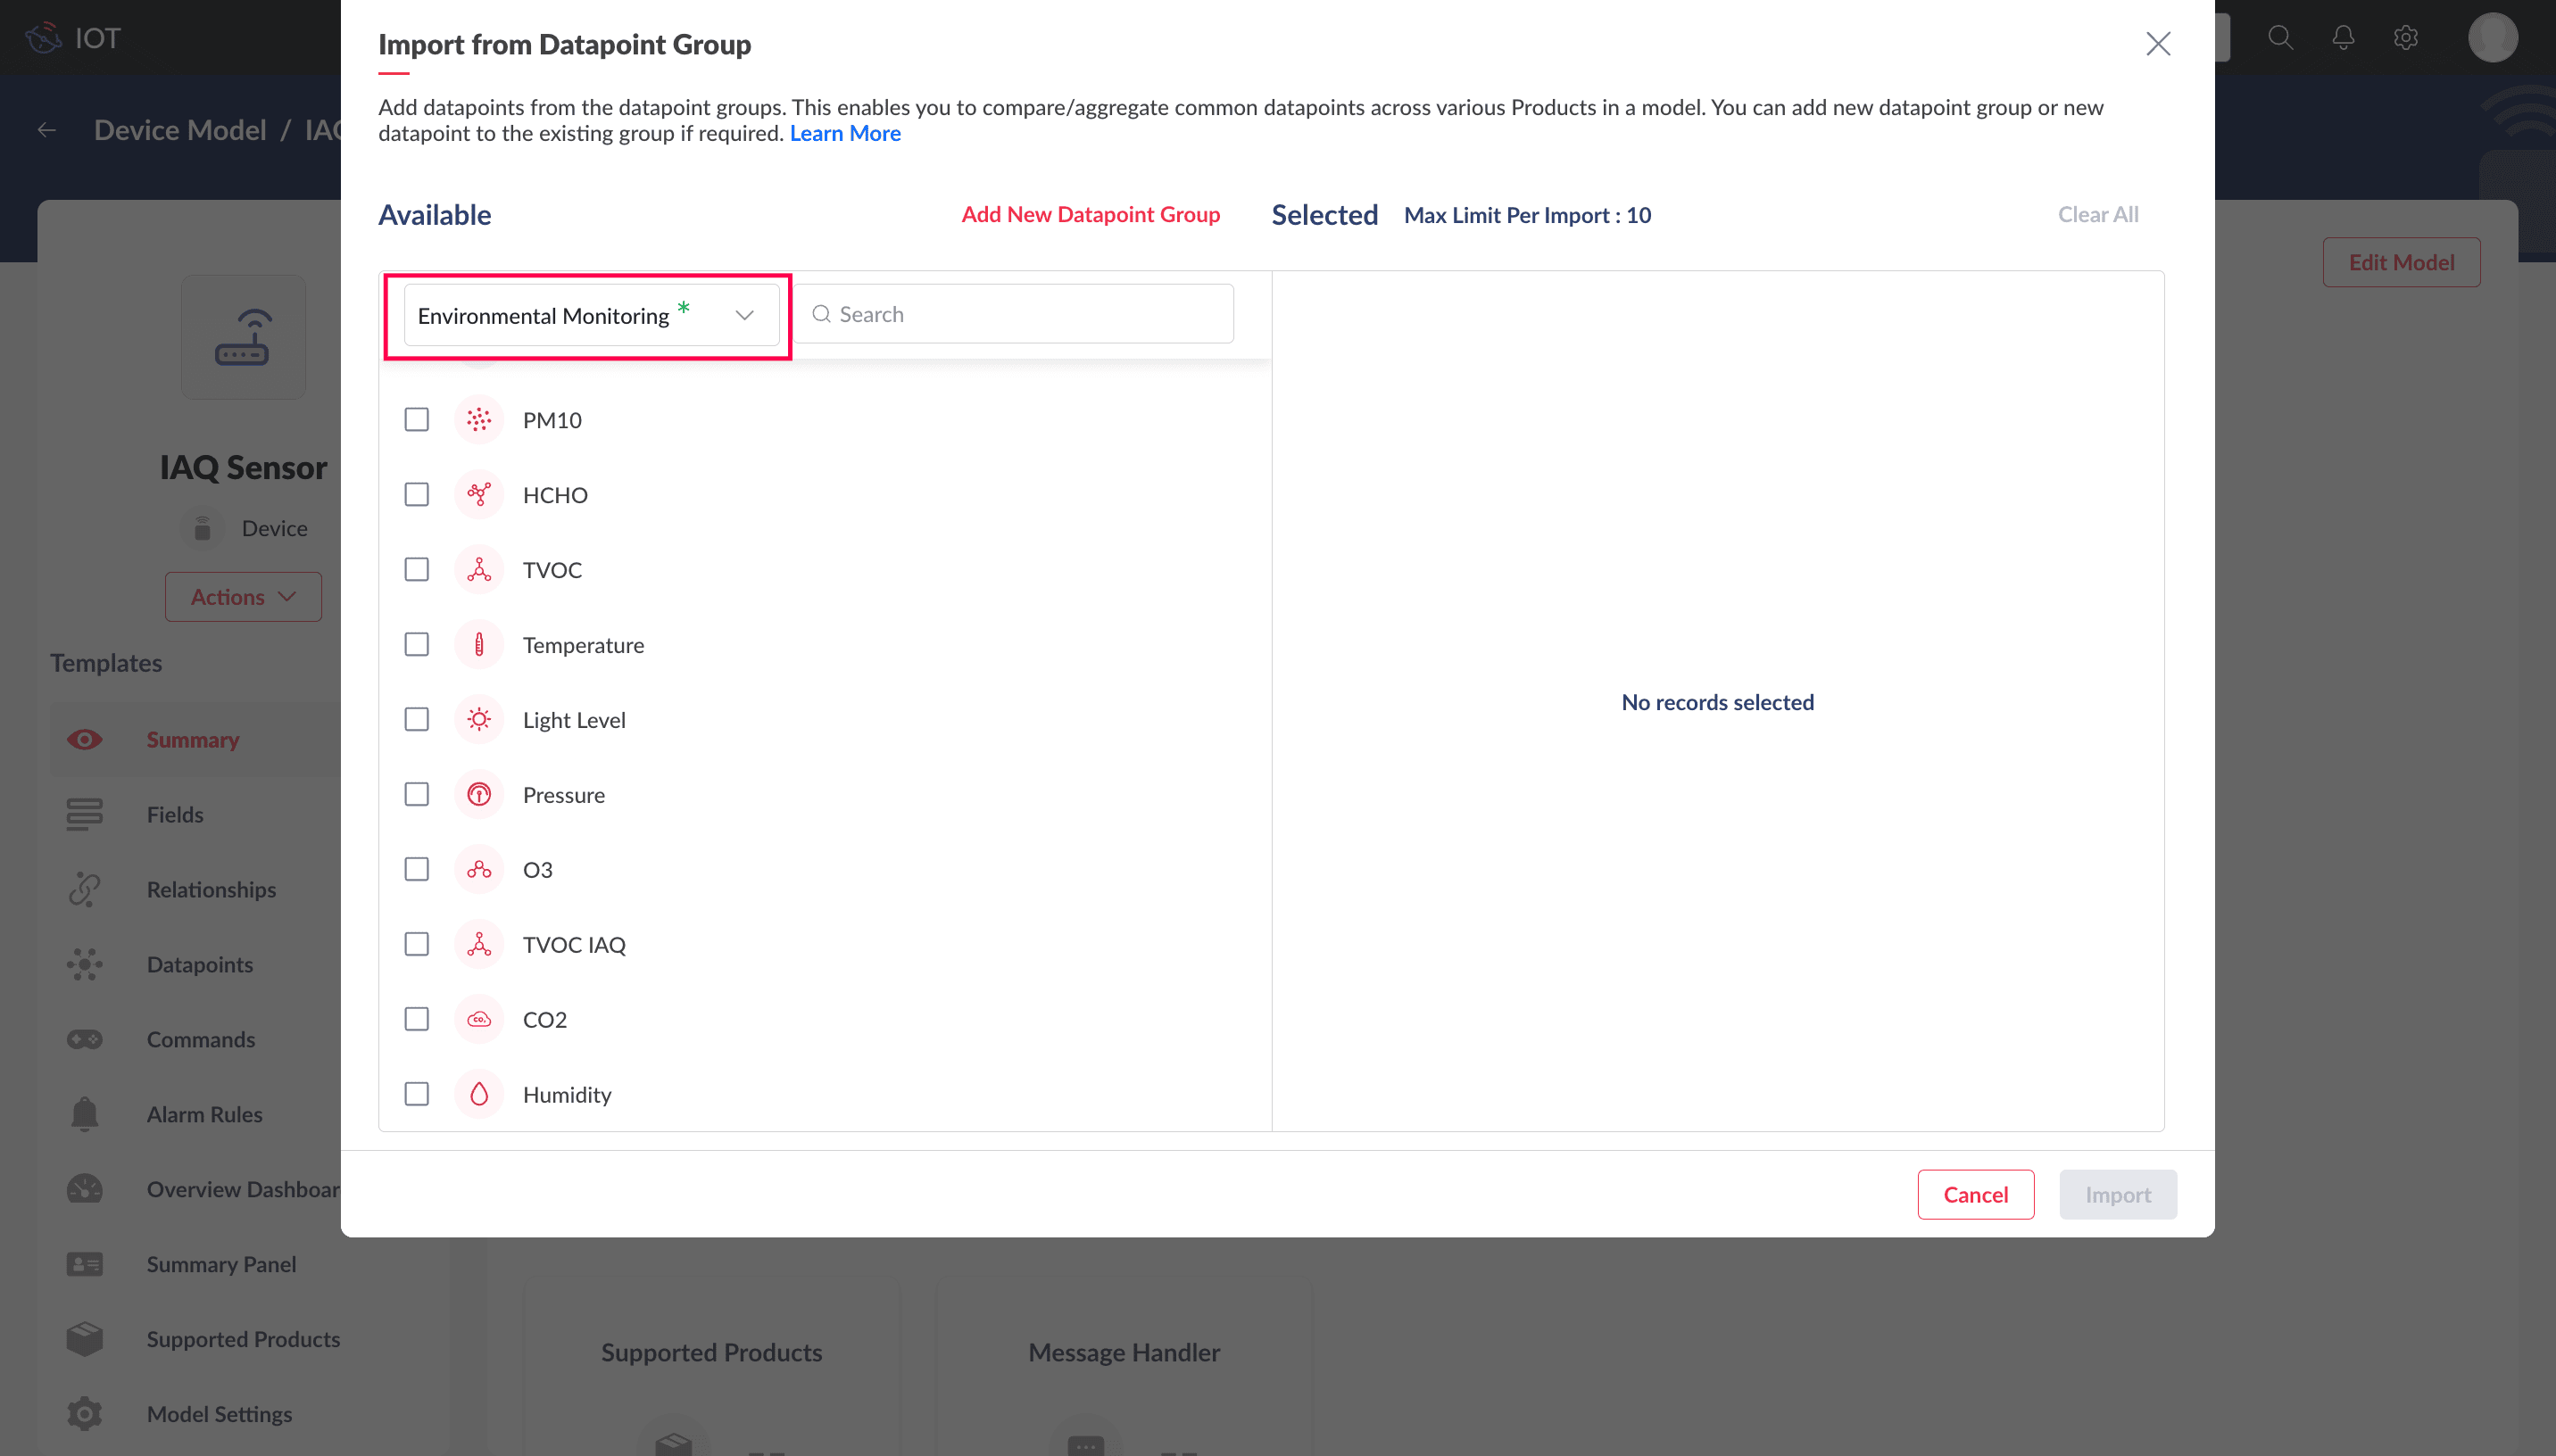2556x1456 pixels.
Task: Select the O3 datapoint checkbox
Action: (x=417, y=869)
